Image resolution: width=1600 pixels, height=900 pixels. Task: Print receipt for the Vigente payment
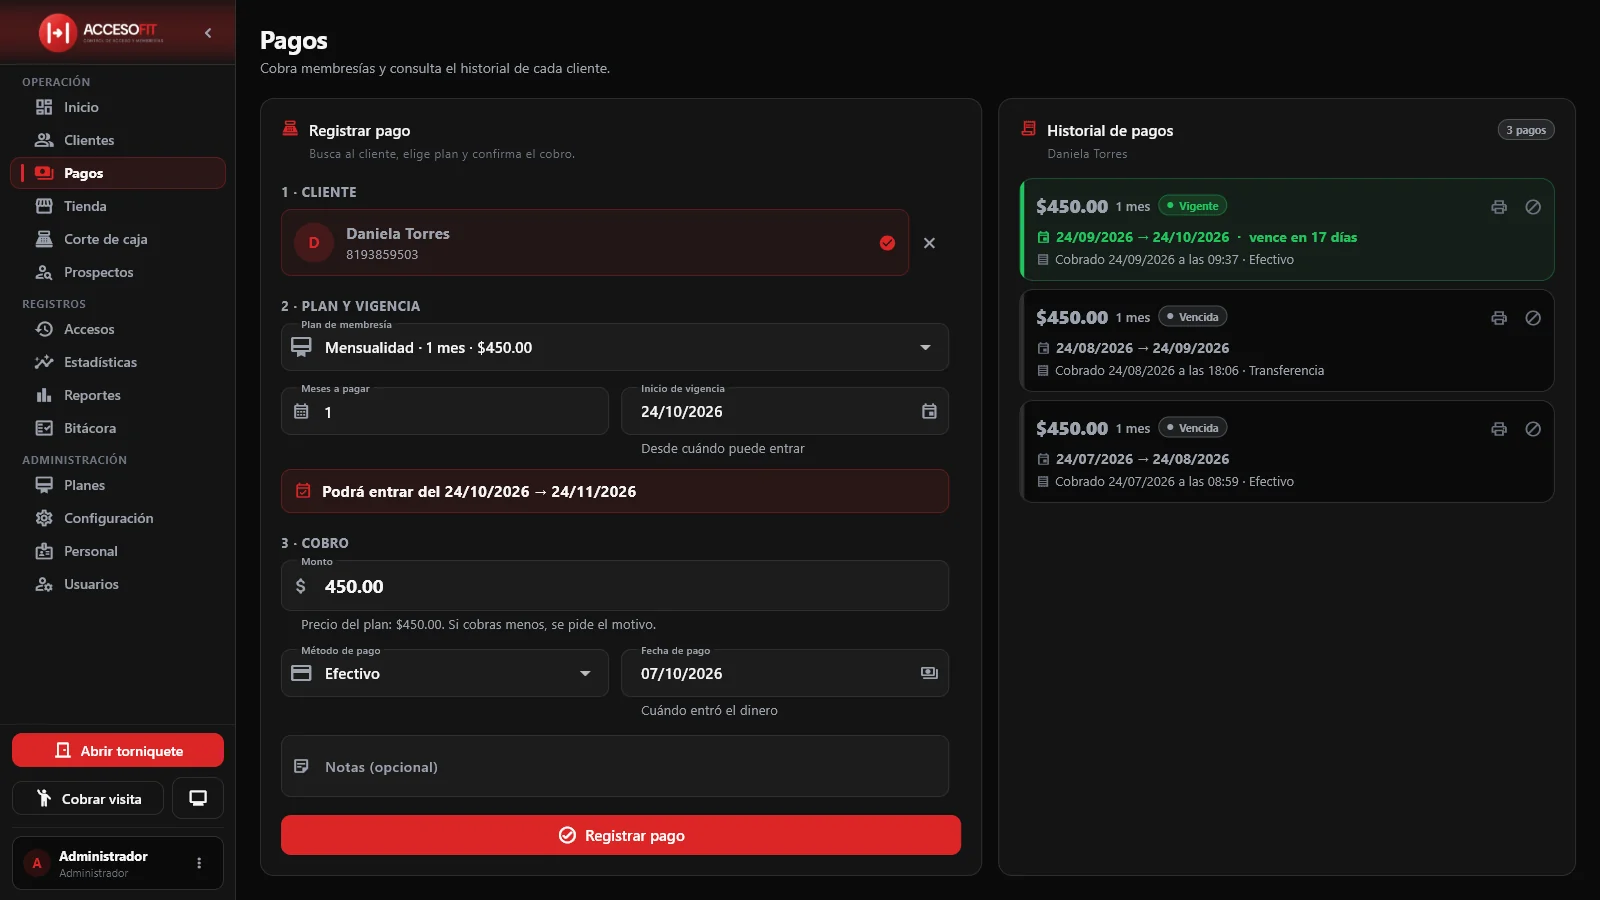(x=1499, y=207)
